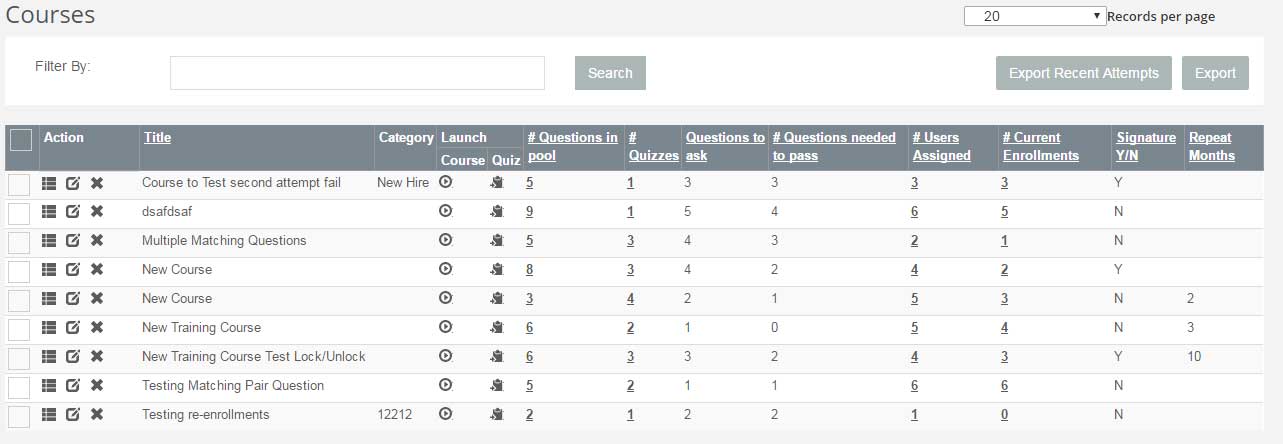The height and width of the screenshot is (444, 1283).
Task: Open quizzes count 4 for New Course
Action: pyautogui.click(x=631, y=299)
